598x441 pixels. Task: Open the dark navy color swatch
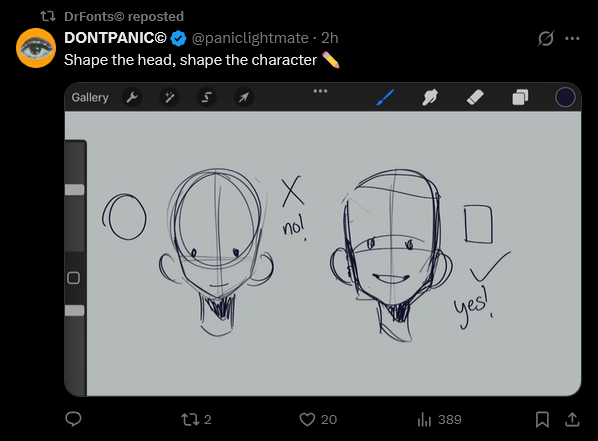point(565,97)
